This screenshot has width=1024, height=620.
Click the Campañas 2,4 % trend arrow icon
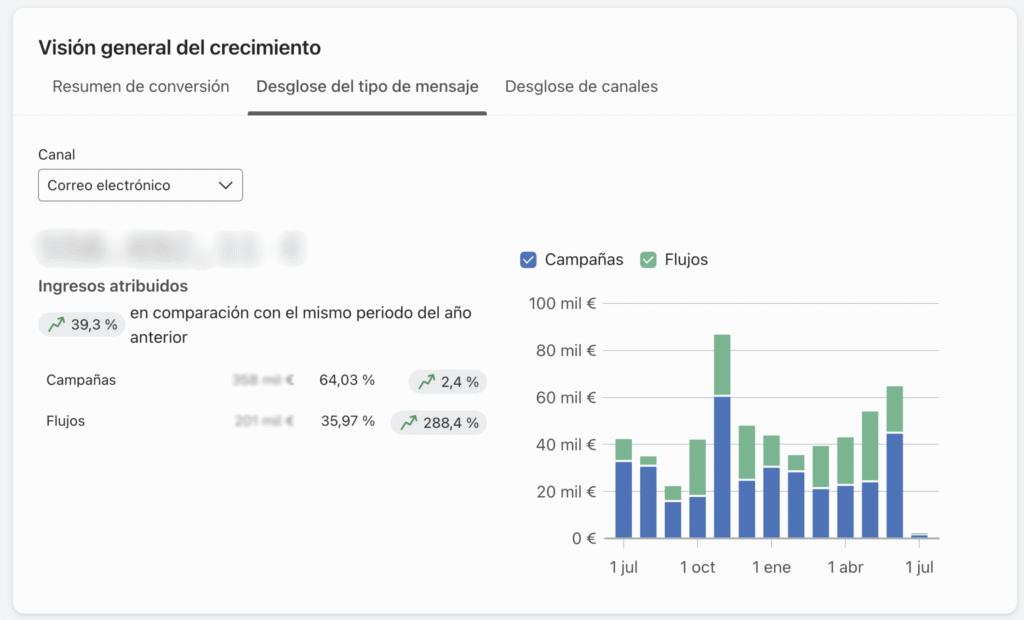coord(427,381)
